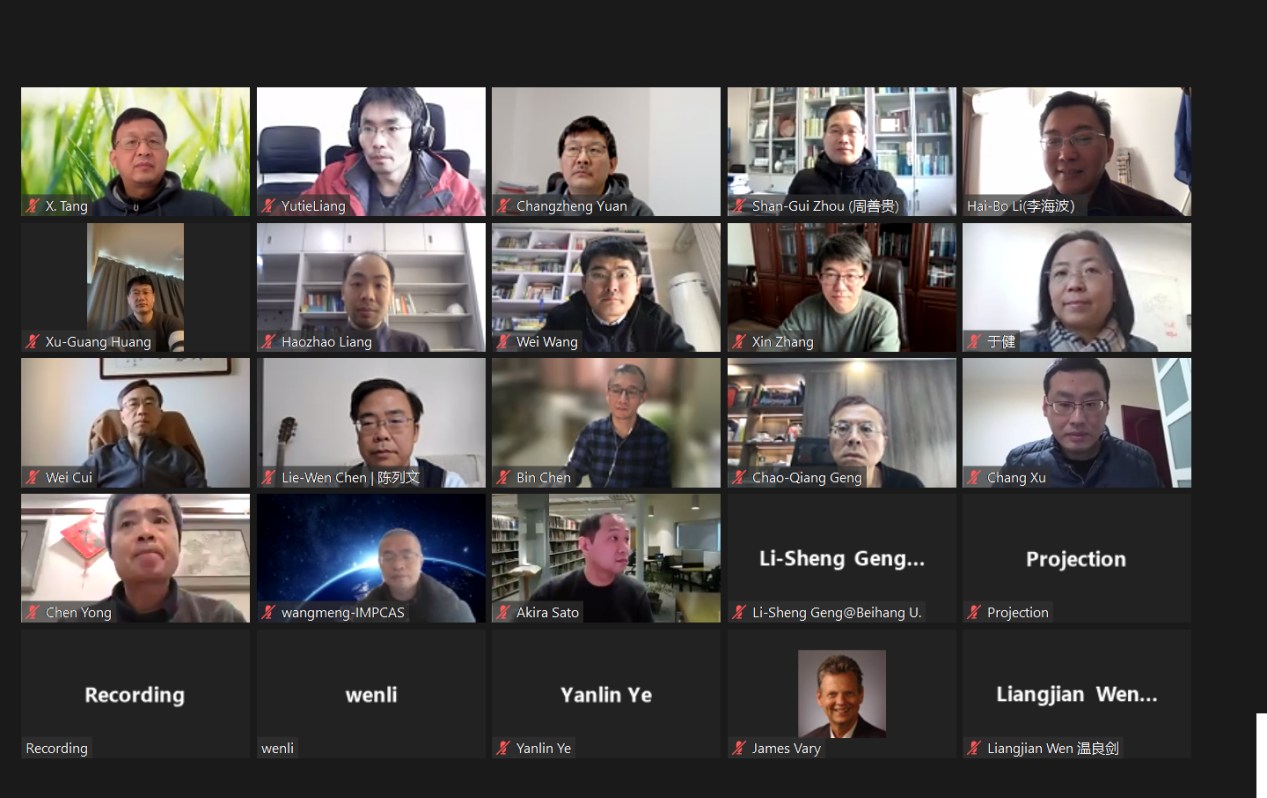Click the muted mic icon next to Yanlin Ye

click(x=504, y=748)
